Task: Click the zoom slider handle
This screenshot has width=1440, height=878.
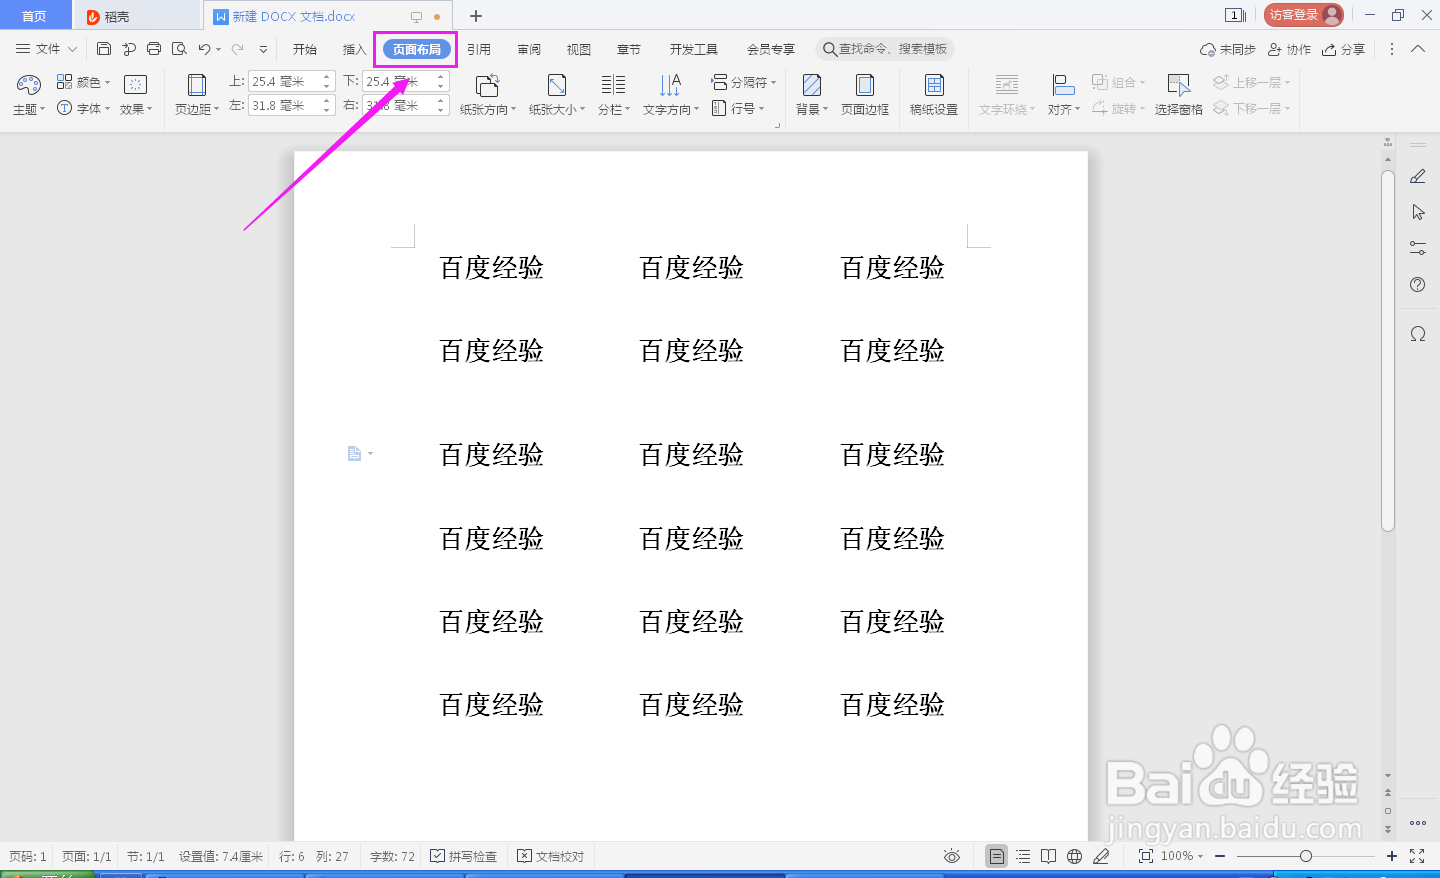Action: [x=1306, y=856]
